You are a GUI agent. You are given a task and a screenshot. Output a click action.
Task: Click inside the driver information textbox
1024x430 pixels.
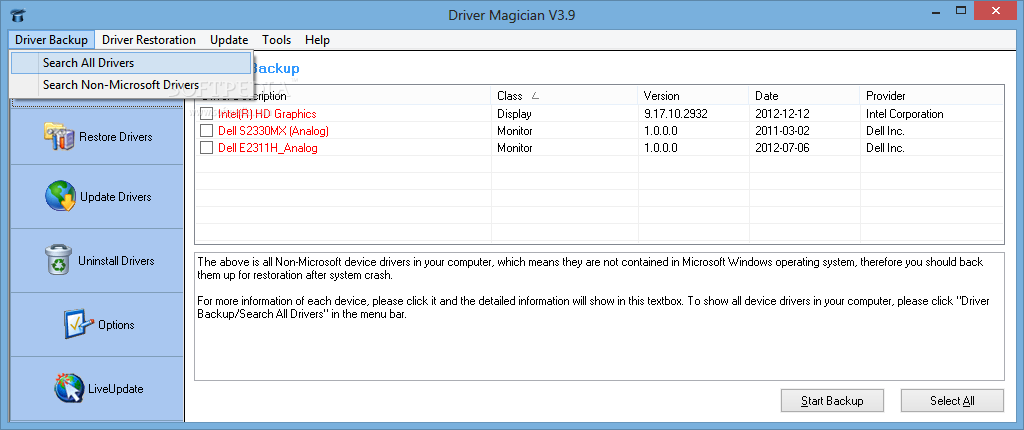tap(599, 316)
